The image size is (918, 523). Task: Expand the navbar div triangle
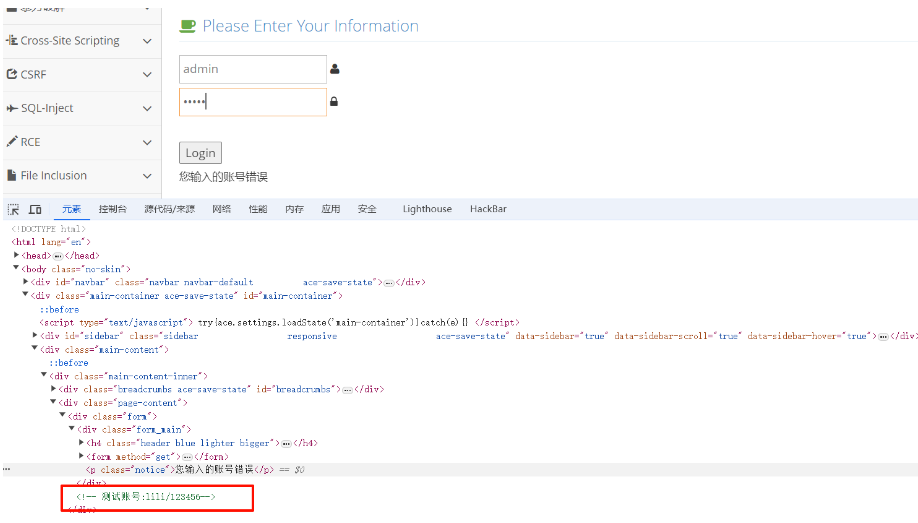click(26, 282)
